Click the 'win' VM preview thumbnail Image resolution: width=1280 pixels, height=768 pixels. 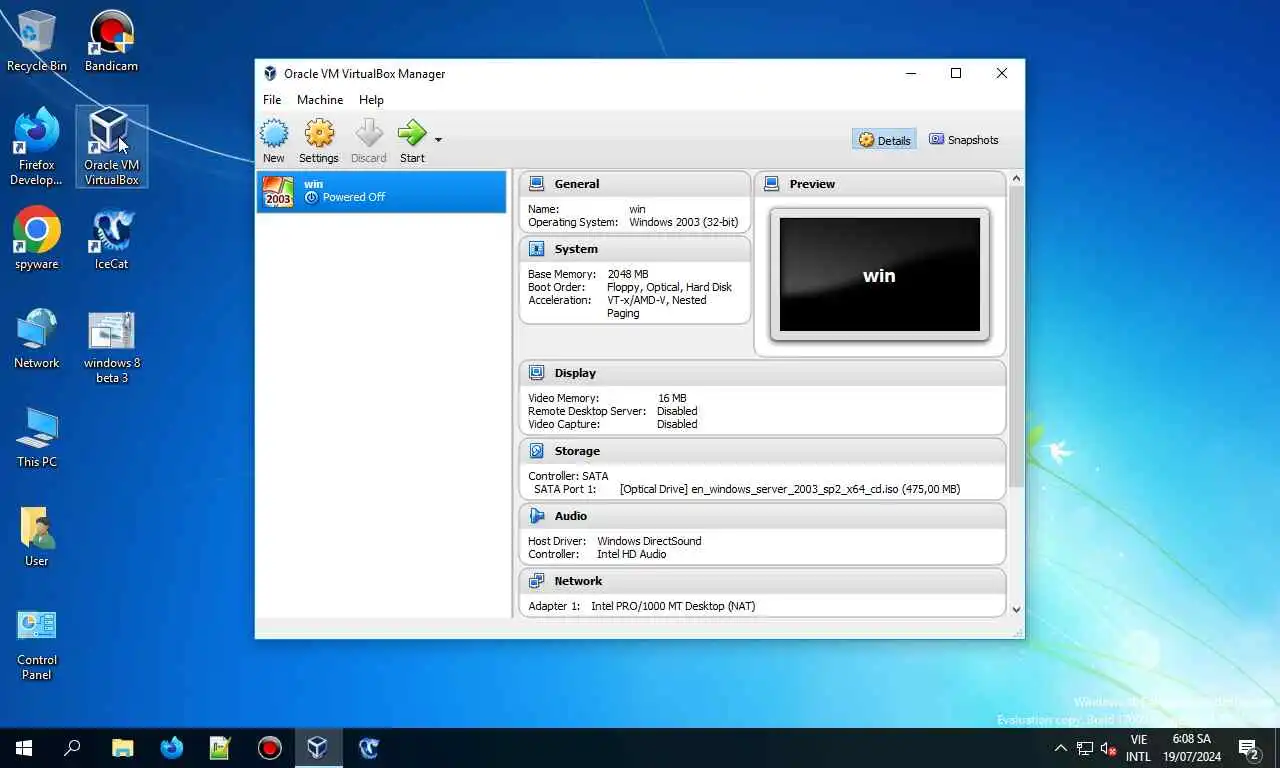880,275
